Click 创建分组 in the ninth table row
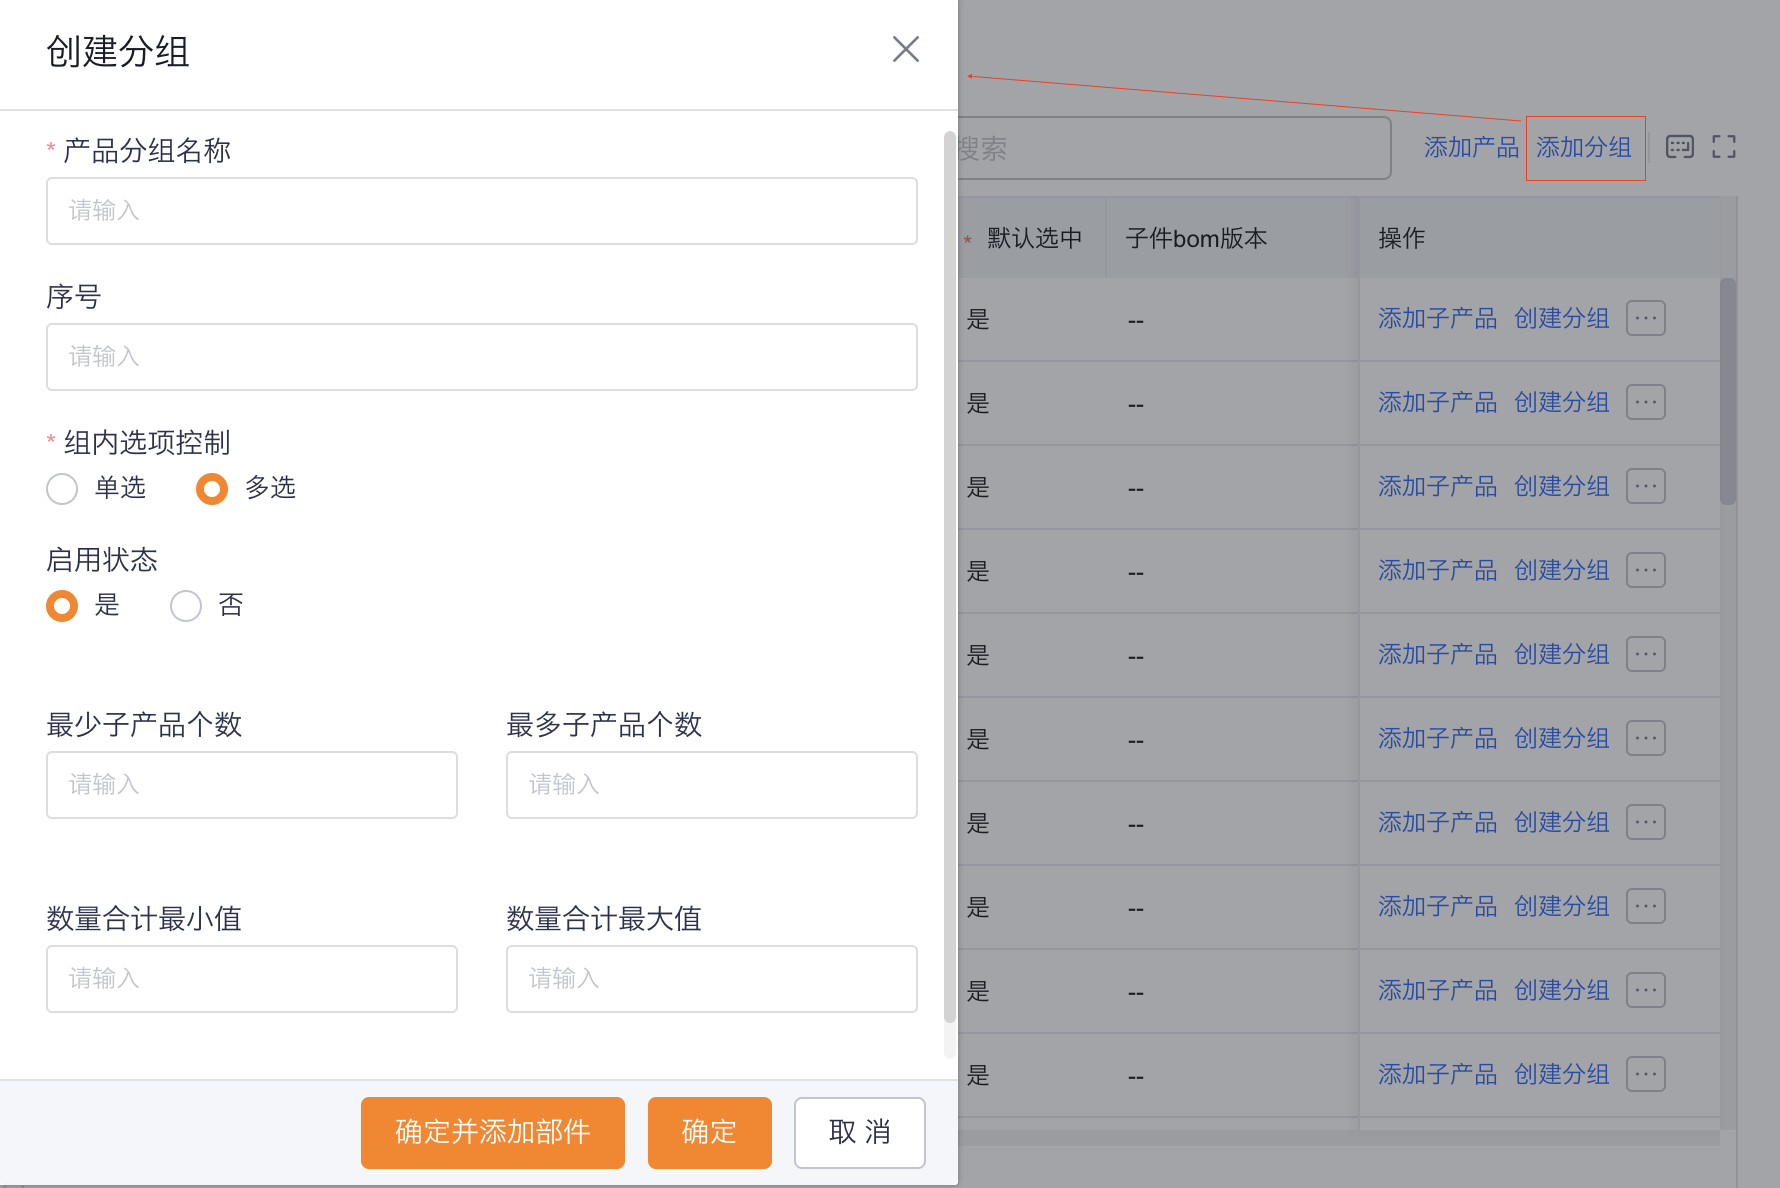The image size is (1780, 1188). [x=1562, y=991]
